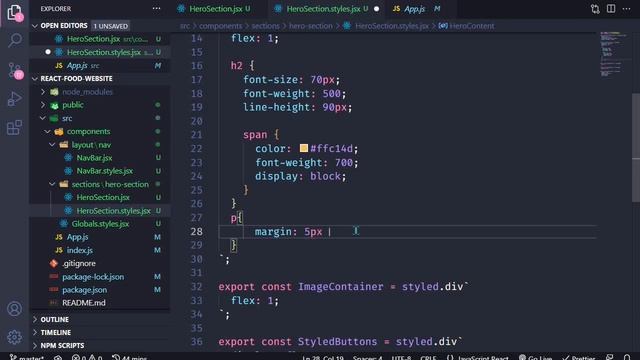
Task: Click the editor vertical scrollbar
Action: pyautogui.click(x=636, y=148)
